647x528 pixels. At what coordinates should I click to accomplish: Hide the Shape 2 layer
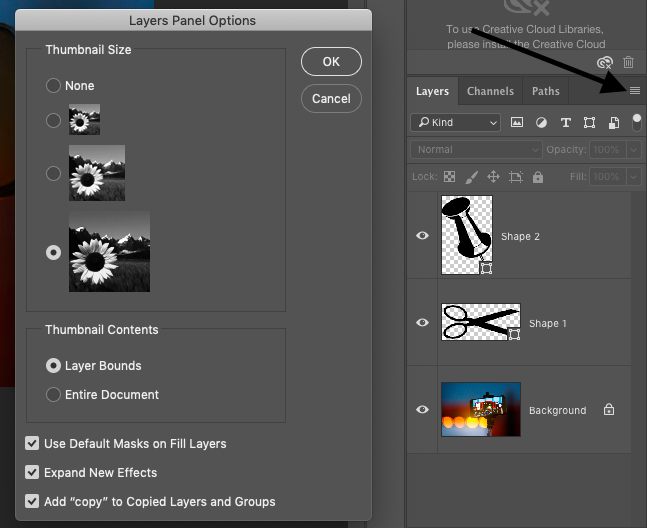[x=422, y=236]
